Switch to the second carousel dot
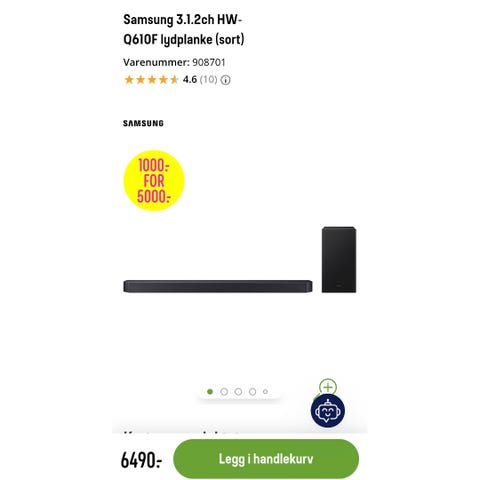Screen dimensions: 480x480 point(224,392)
